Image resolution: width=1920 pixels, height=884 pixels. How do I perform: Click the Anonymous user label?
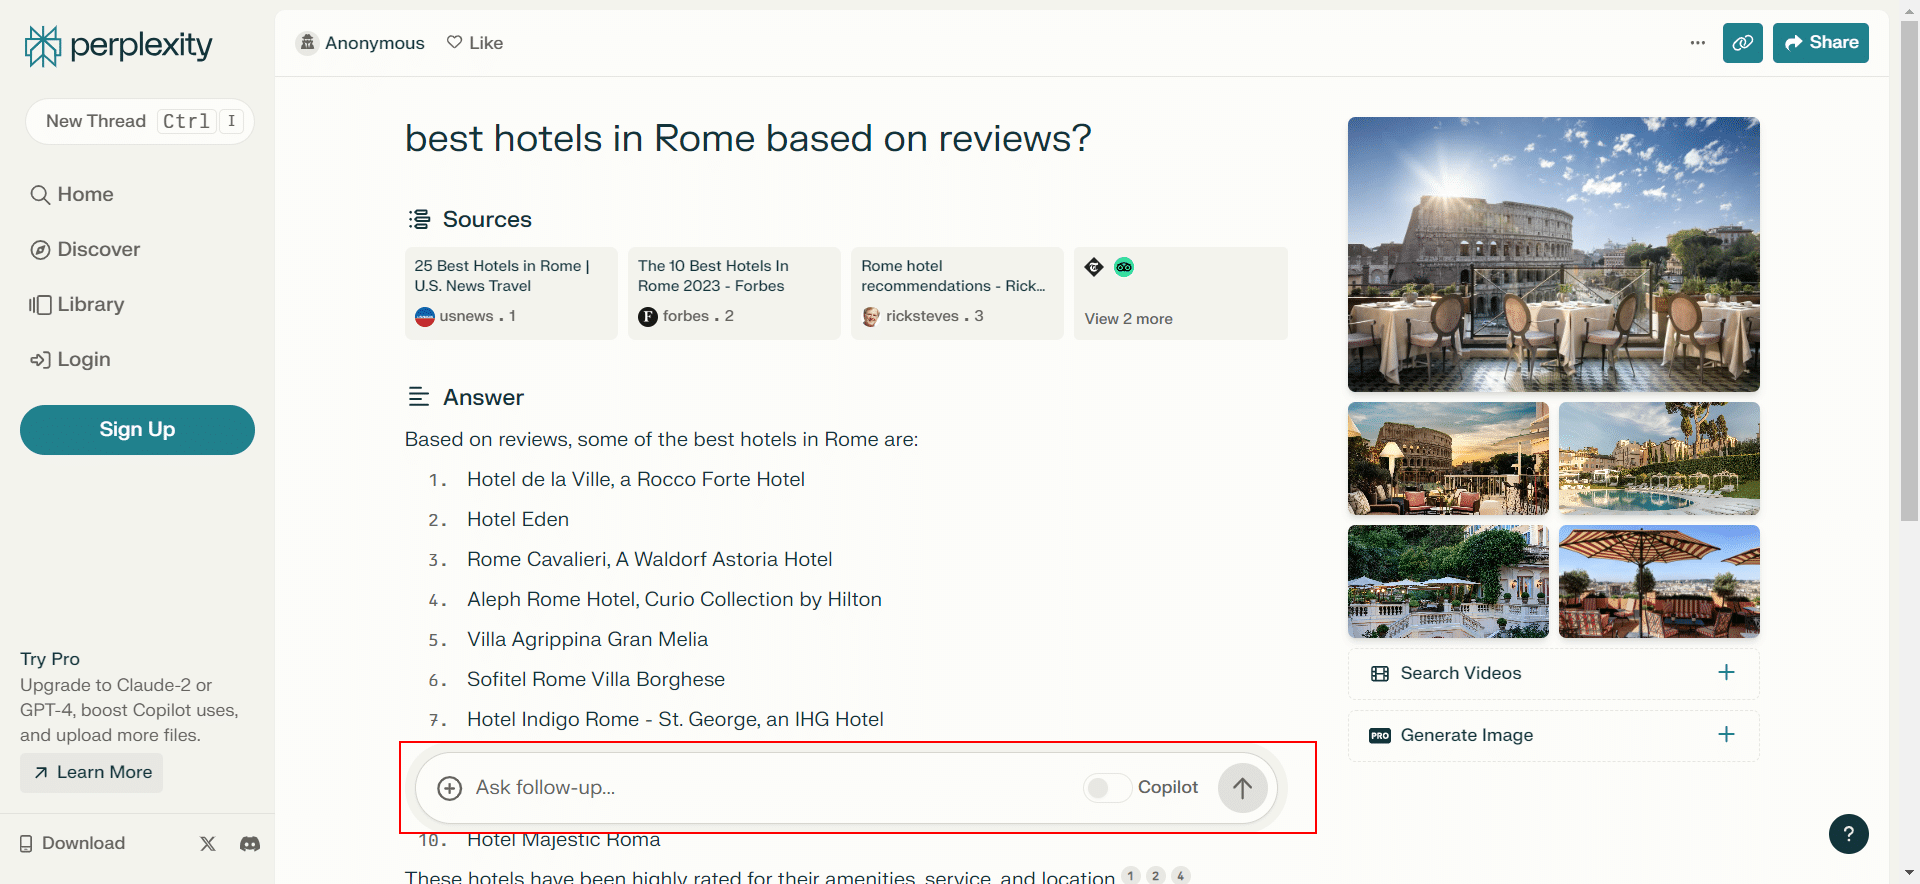361,43
